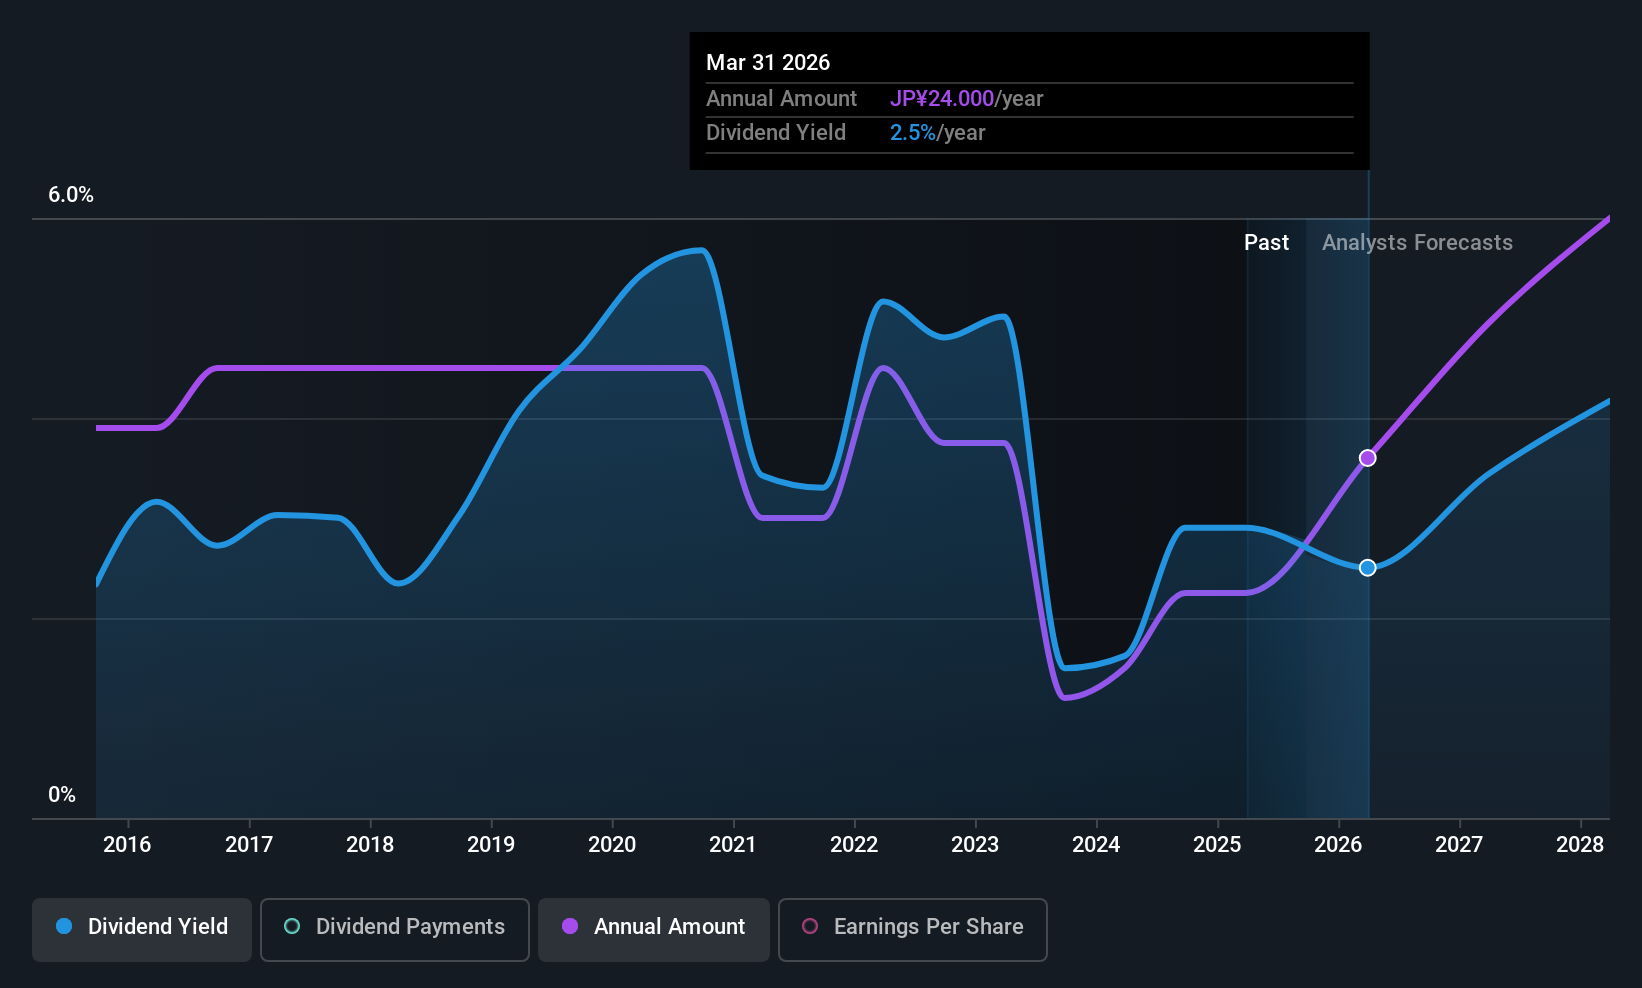
Task: Click the JP¥24.000 annual amount value
Action: 942,99
